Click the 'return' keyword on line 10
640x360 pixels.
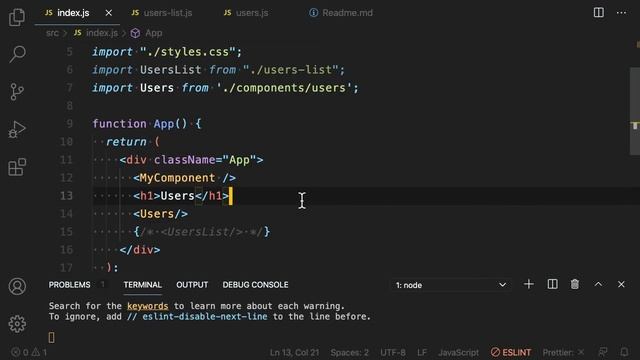pyautogui.click(x=126, y=142)
